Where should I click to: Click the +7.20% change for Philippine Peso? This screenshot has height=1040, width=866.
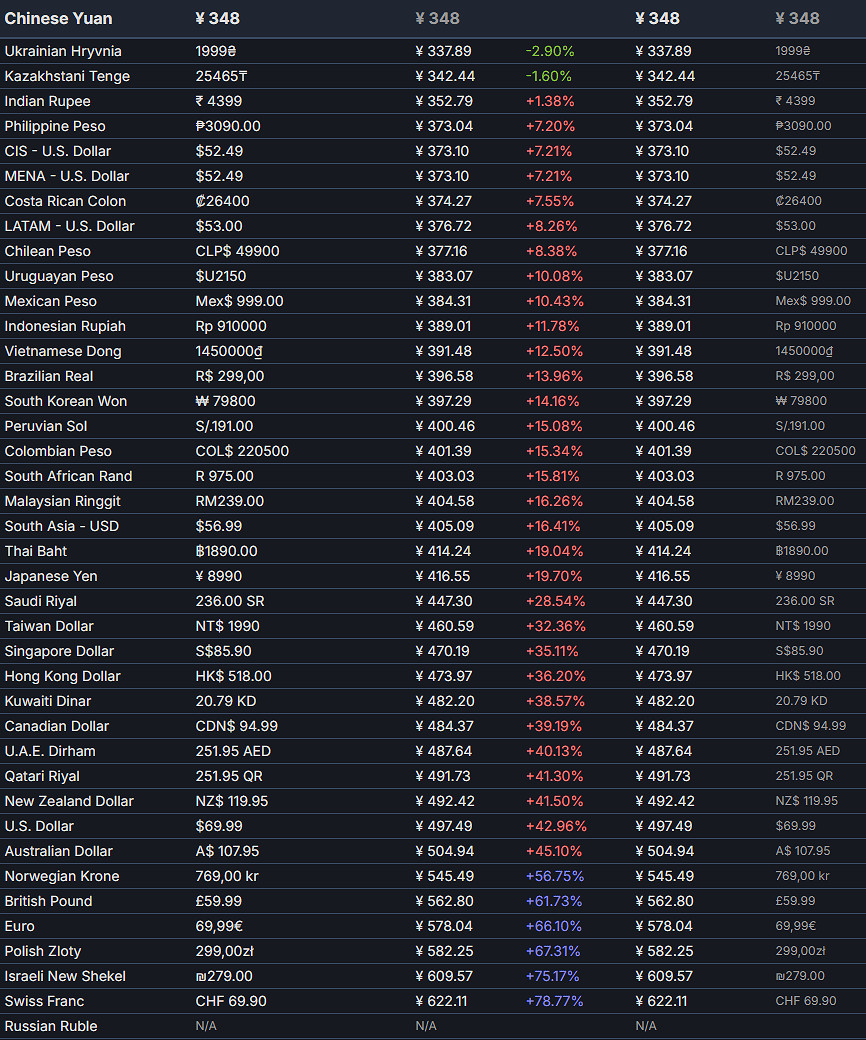coord(553,126)
